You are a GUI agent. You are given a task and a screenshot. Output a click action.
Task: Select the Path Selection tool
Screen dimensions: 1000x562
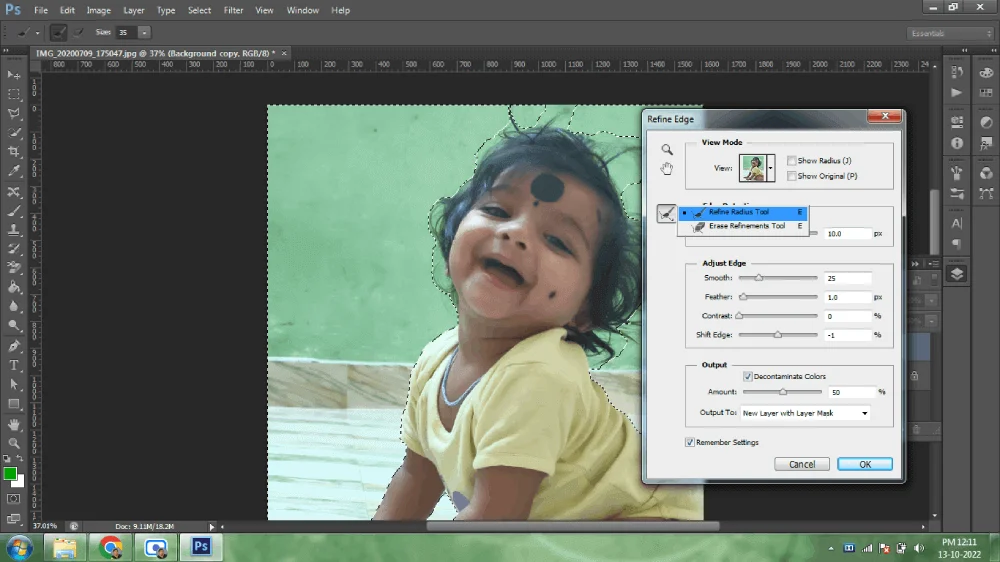pyautogui.click(x=13, y=385)
